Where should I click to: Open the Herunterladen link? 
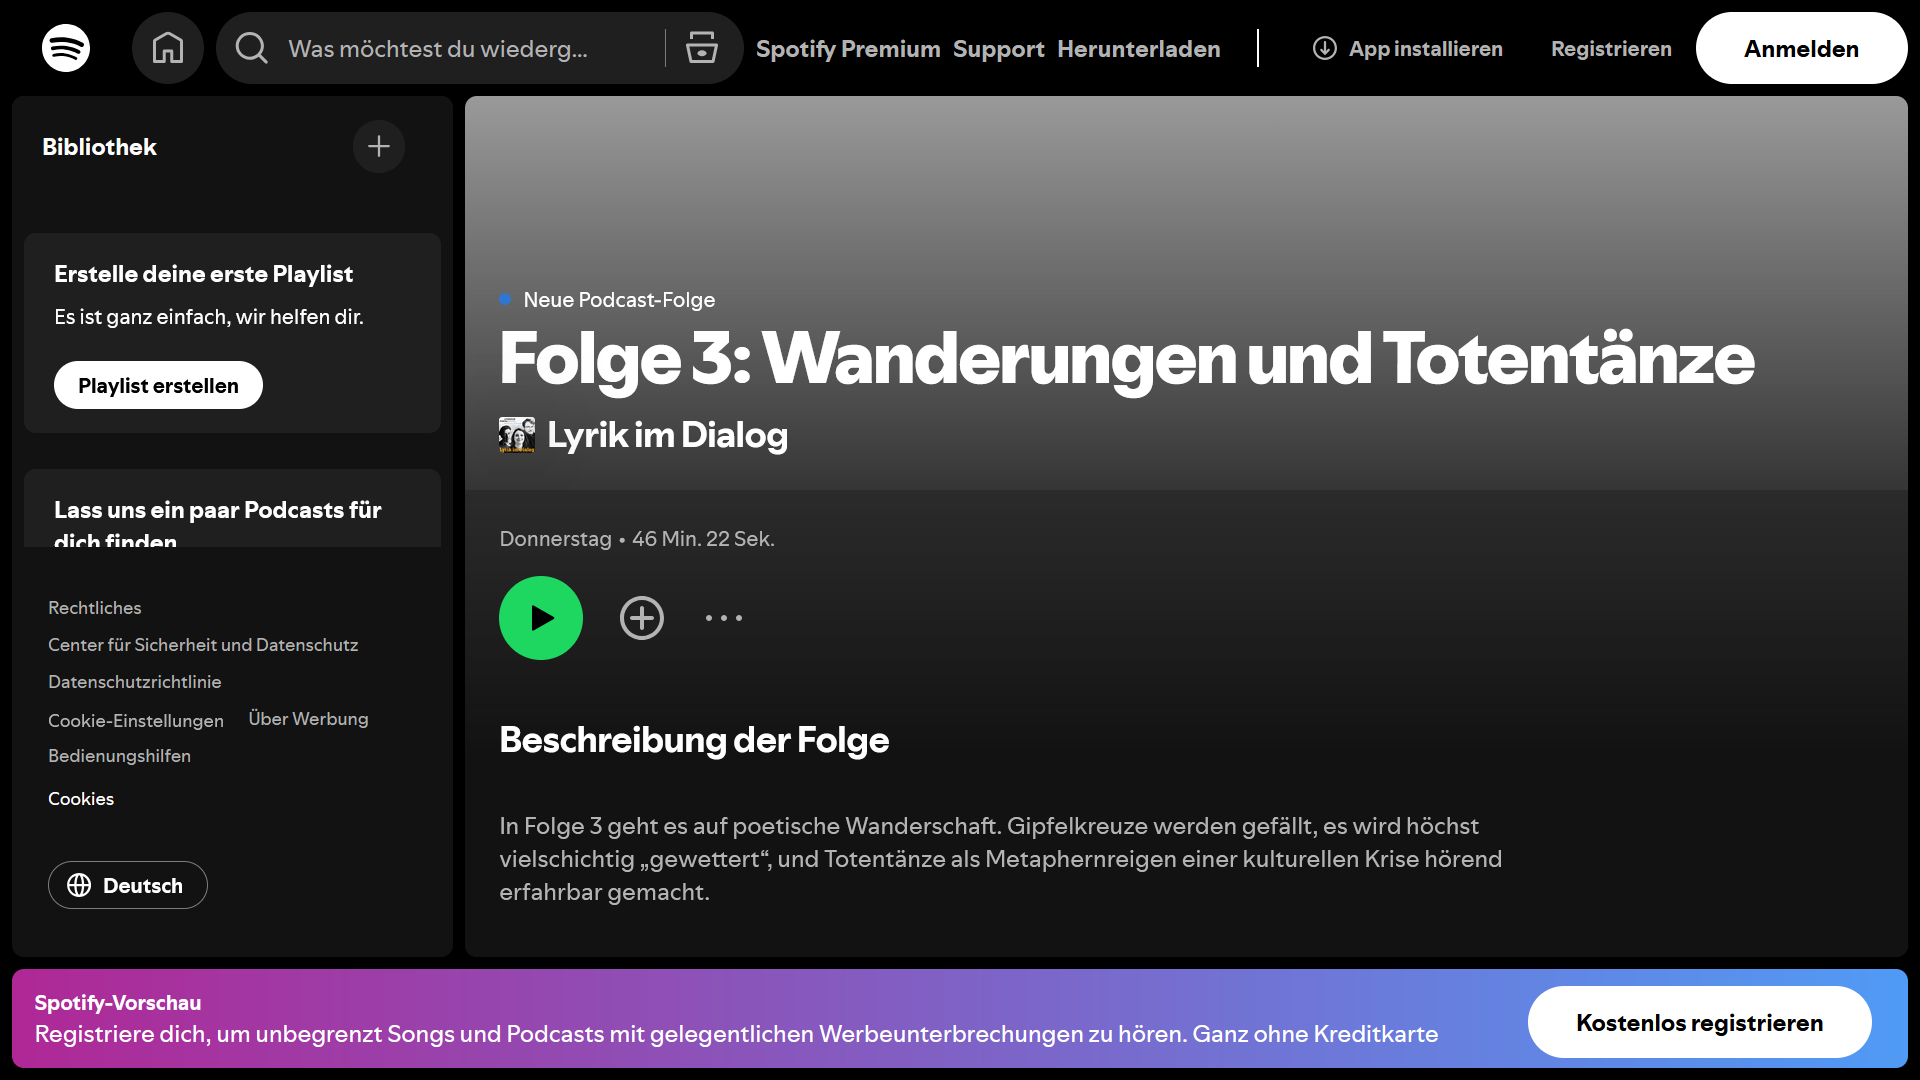tap(1139, 48)
